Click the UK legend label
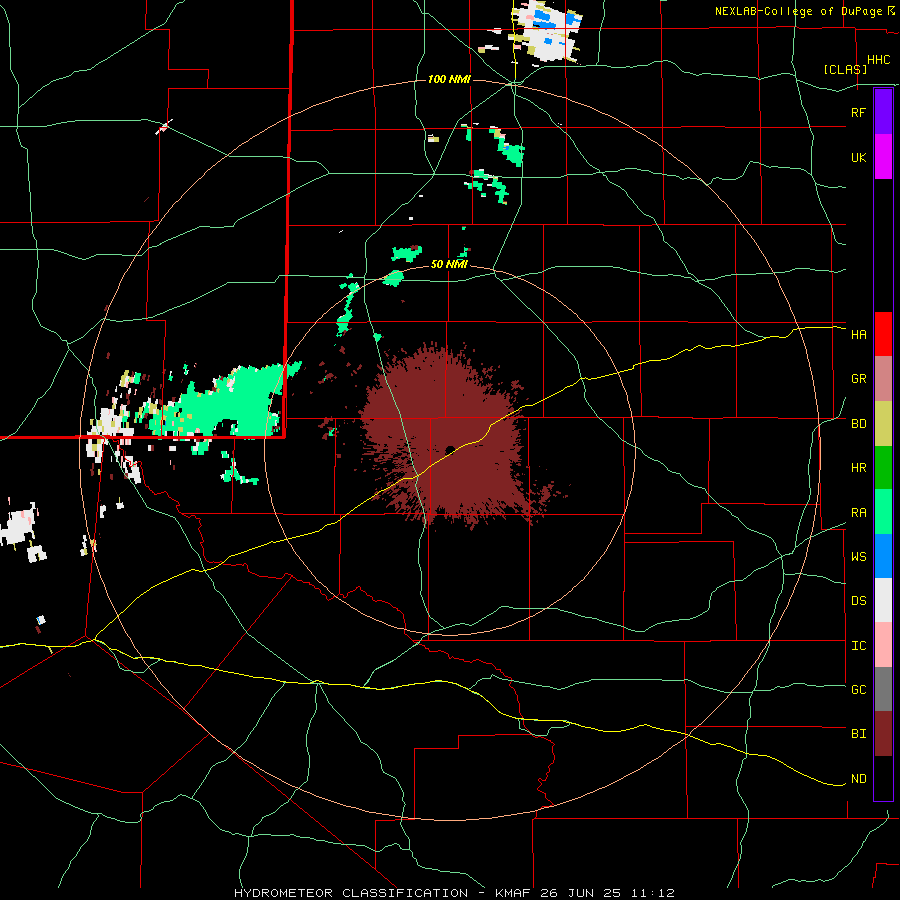 858,157
